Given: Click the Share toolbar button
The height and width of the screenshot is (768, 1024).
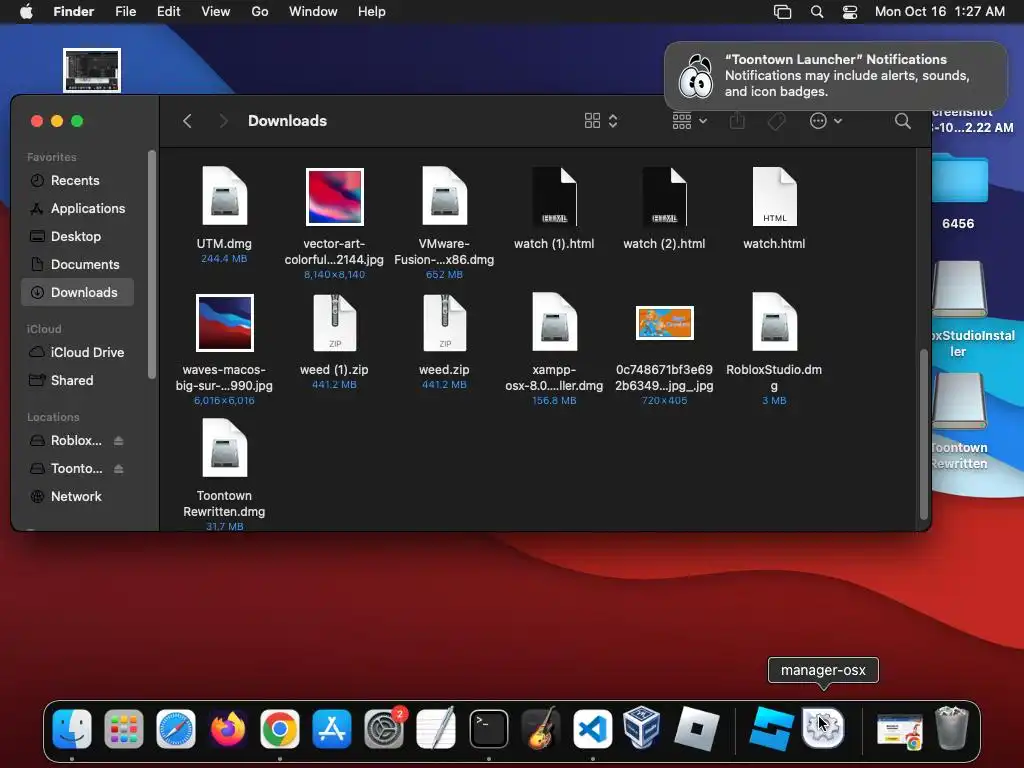Looking at the screenshot, I should point(737,121).
